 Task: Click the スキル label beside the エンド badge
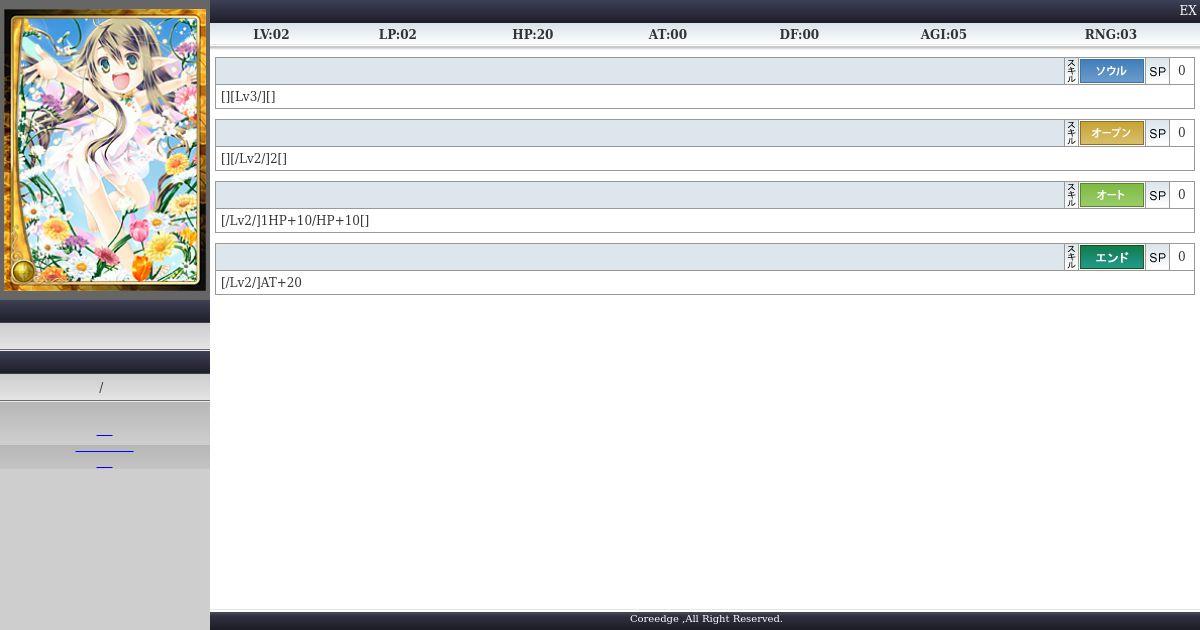[x=1071, y=257]
